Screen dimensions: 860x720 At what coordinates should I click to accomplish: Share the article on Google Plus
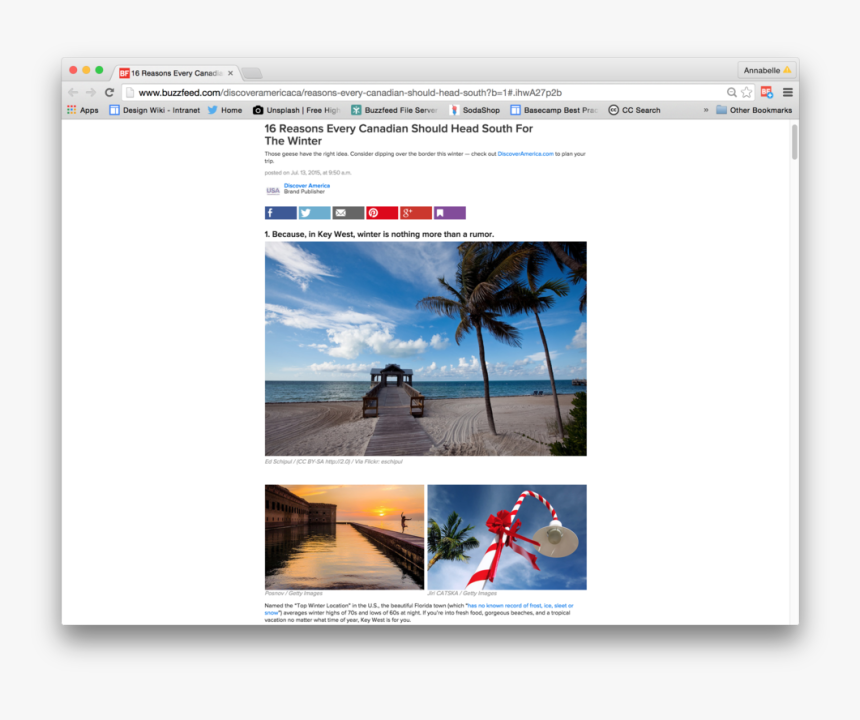(416, 213)
